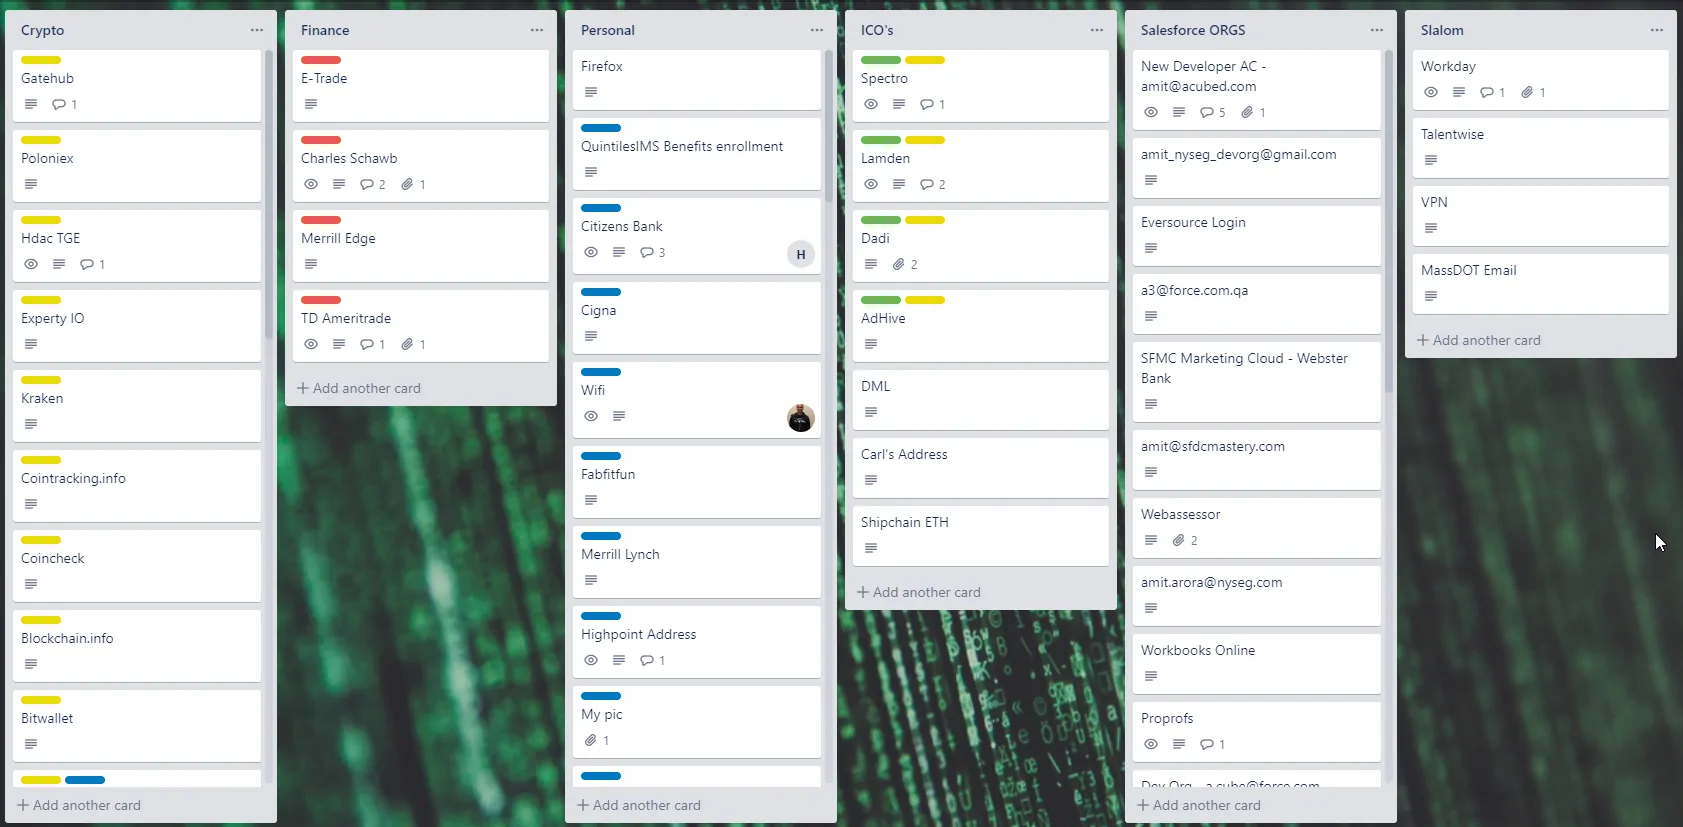The image size is (1683, 827).
Task: Toggle the watch eye on Spectro card
Action: pos(871,104)
